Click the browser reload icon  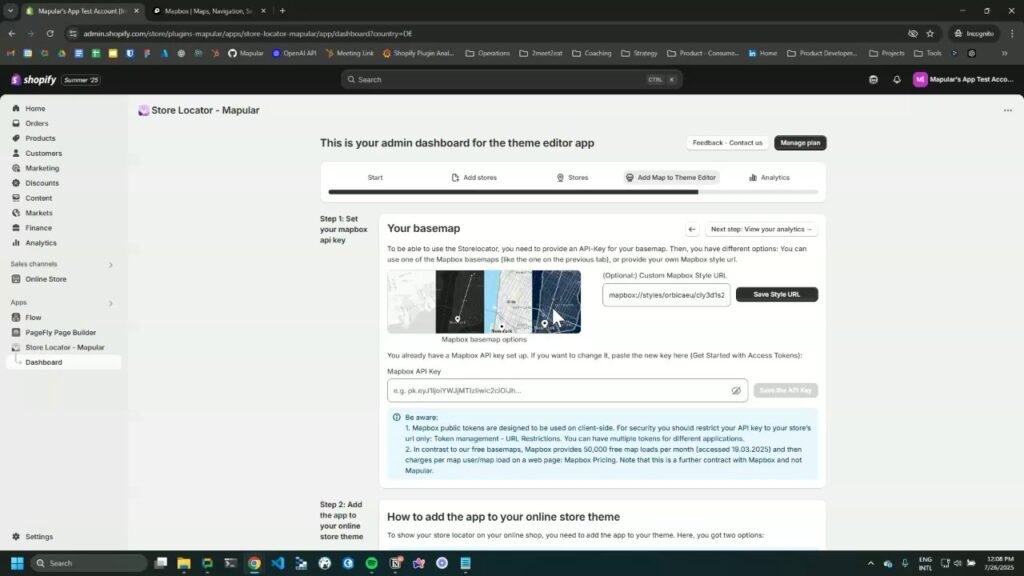[x=50, y=33]
